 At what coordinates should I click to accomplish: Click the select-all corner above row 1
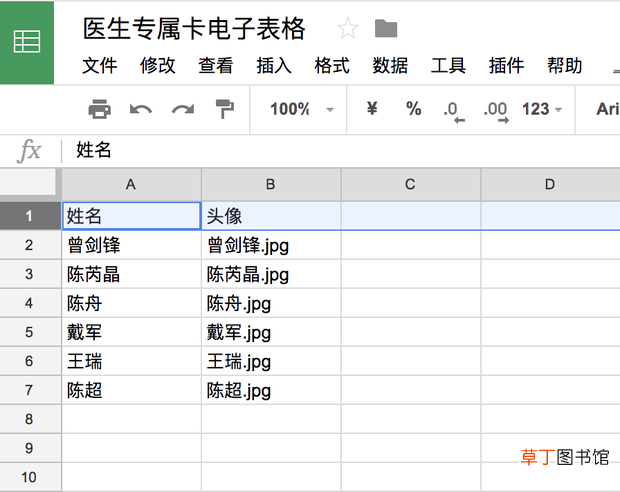(28, 182)
